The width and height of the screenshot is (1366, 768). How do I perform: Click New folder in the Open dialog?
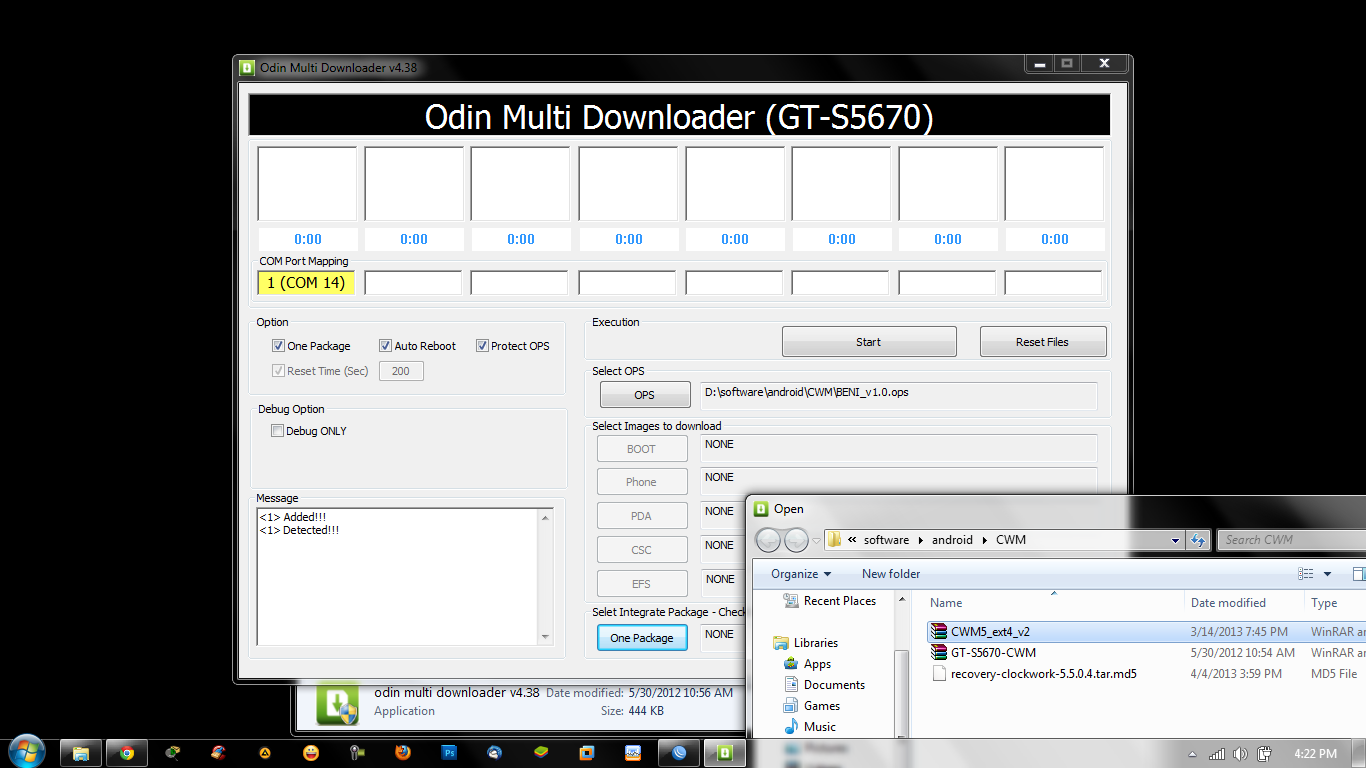891,574
